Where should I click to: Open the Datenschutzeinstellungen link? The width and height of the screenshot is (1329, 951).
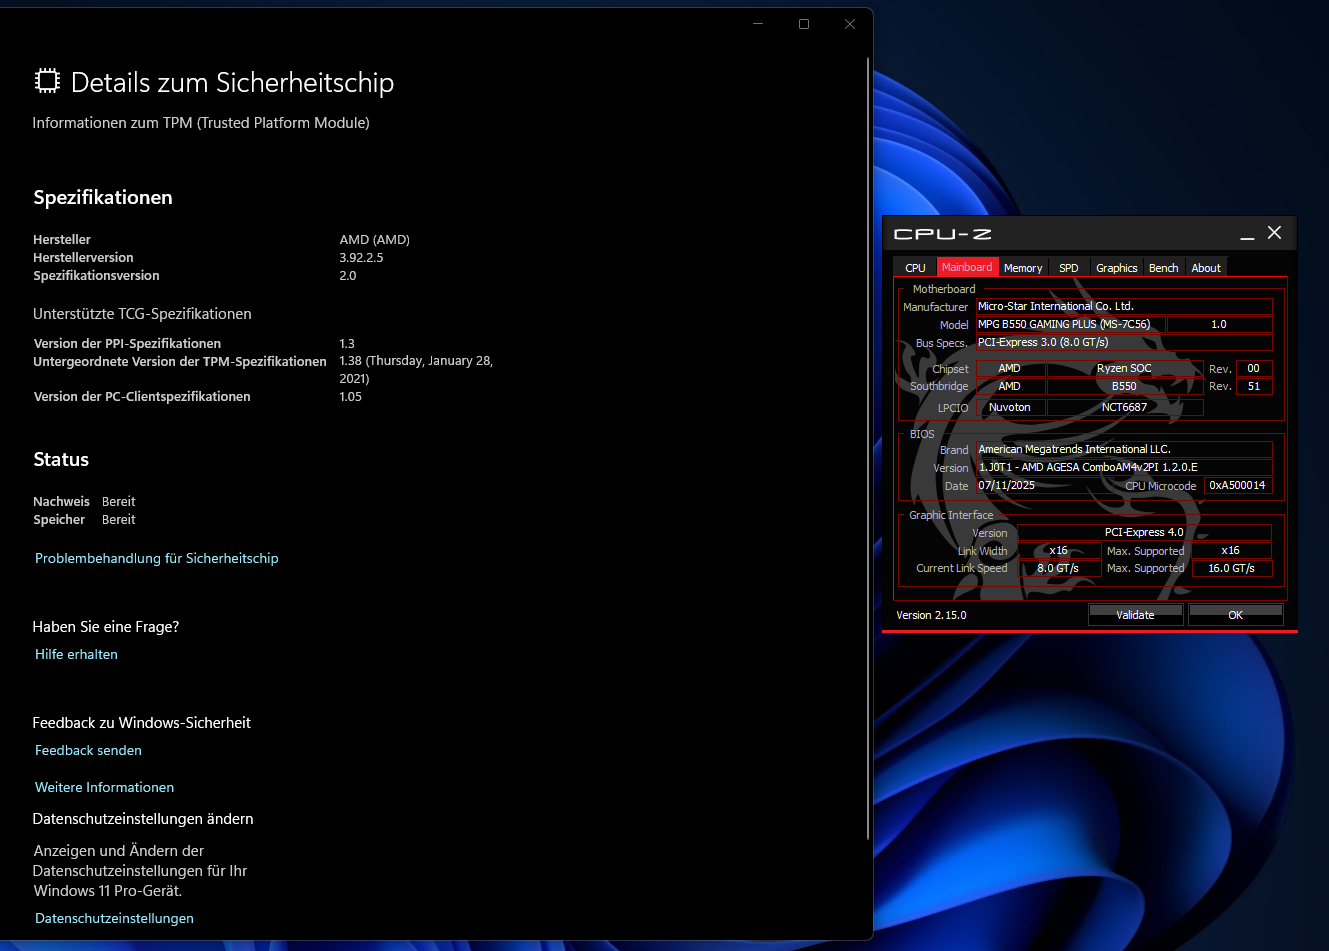coord(114,918)
